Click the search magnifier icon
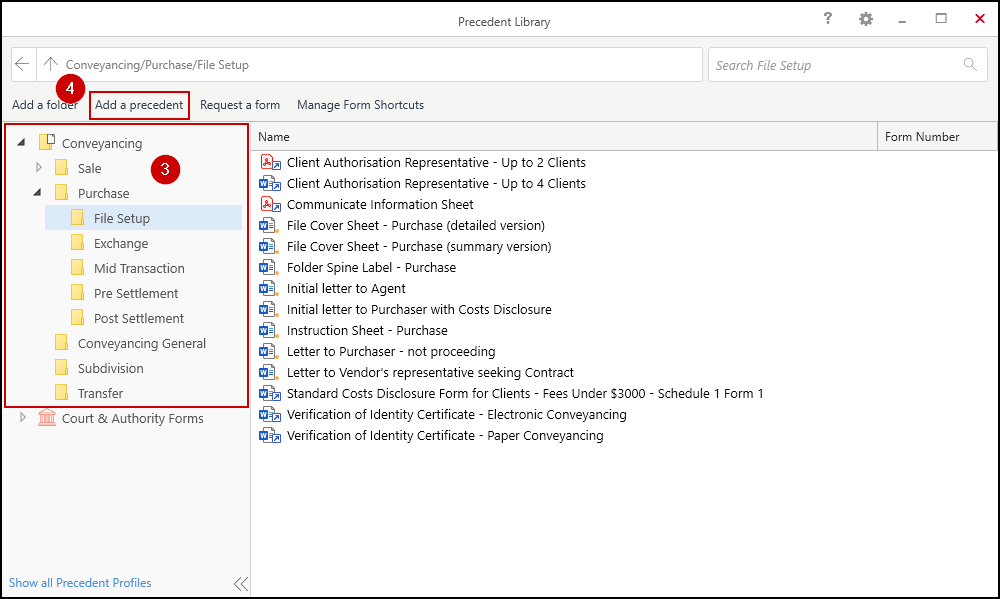 [x=969, y=65]
